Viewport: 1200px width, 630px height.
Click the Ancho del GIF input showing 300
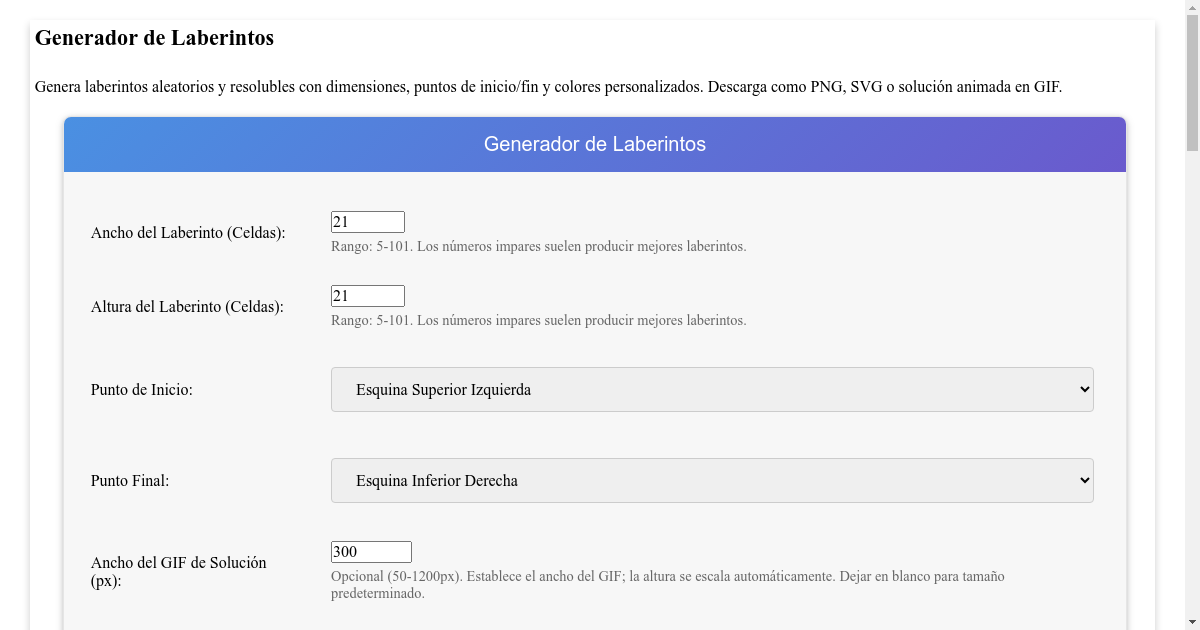371,551
